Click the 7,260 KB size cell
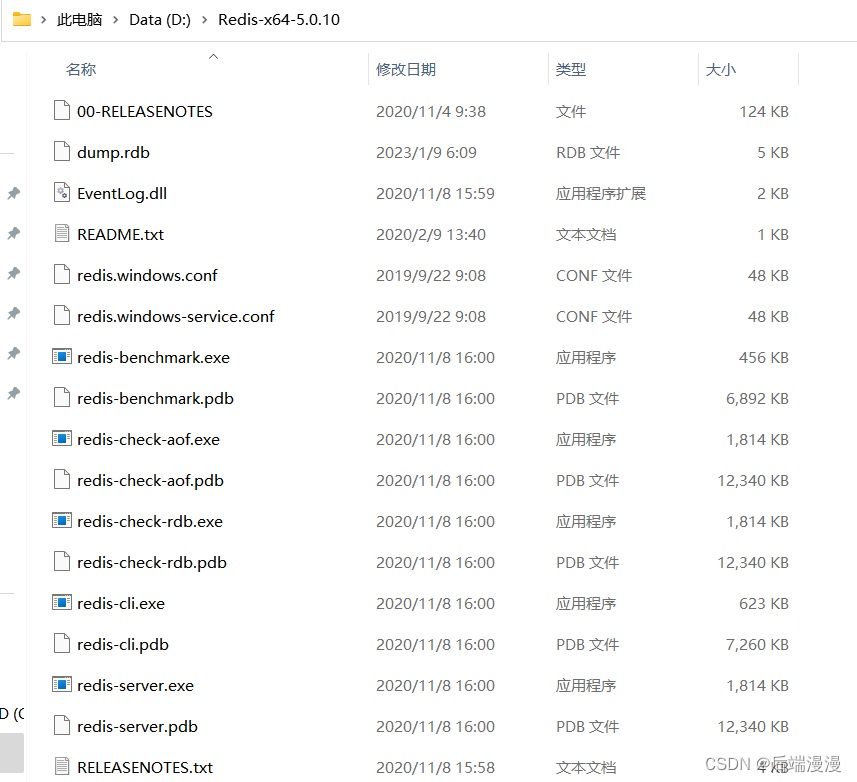The width and height of the screenshot is (857, 782). click(758, 644)
